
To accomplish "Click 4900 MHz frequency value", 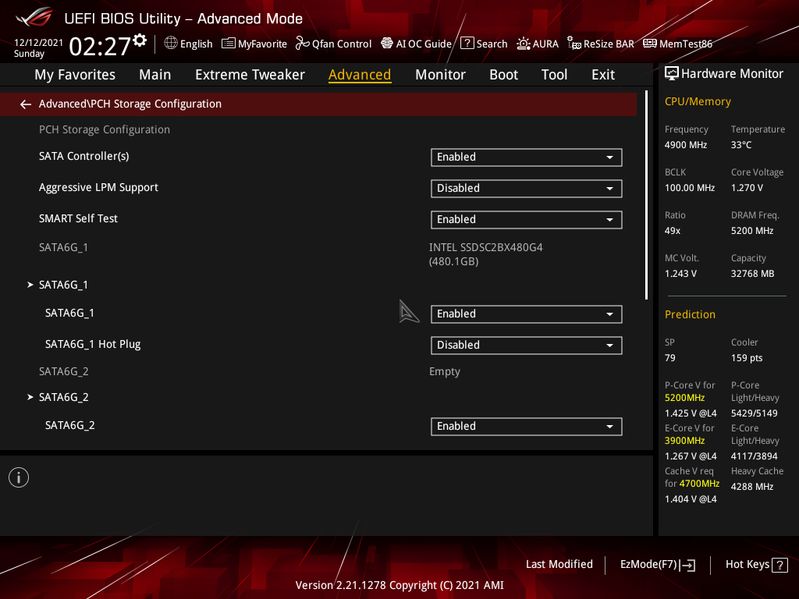I will pyautogui.click(x=685, y=145).
